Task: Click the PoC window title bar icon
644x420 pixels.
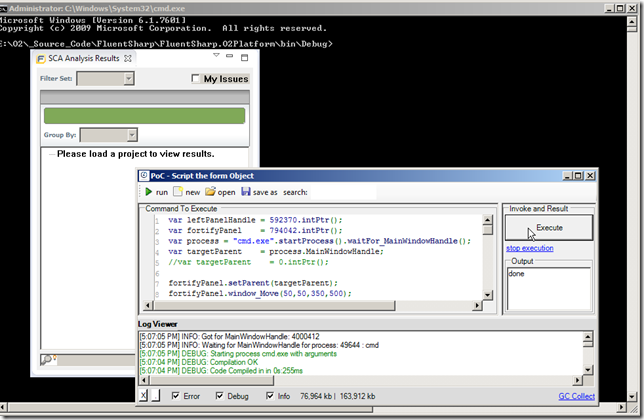Action: pyautogui.click(x=144, y=176)
